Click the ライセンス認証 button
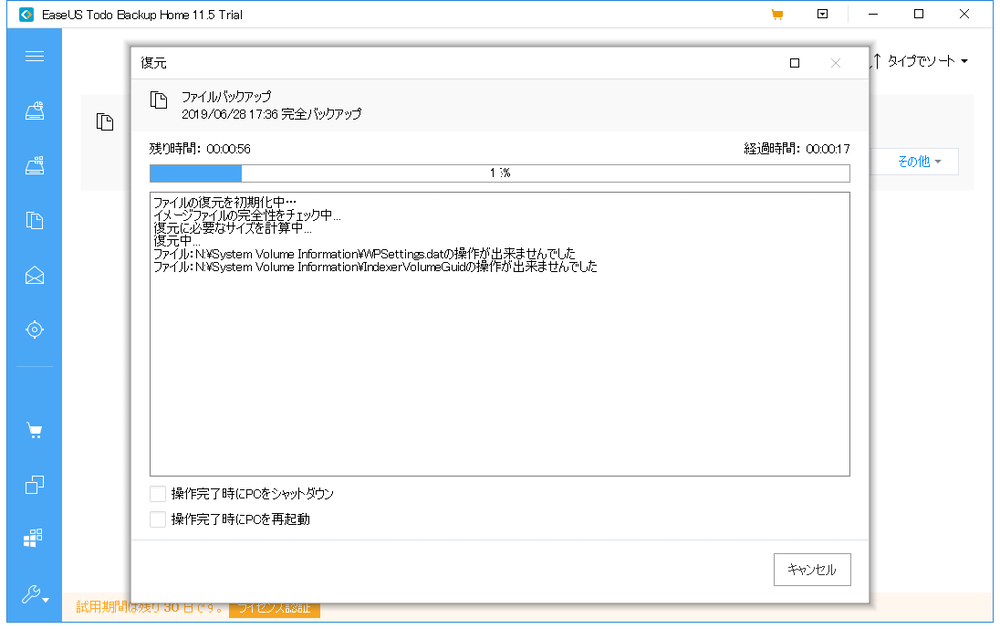 click(x=274, y=608)
